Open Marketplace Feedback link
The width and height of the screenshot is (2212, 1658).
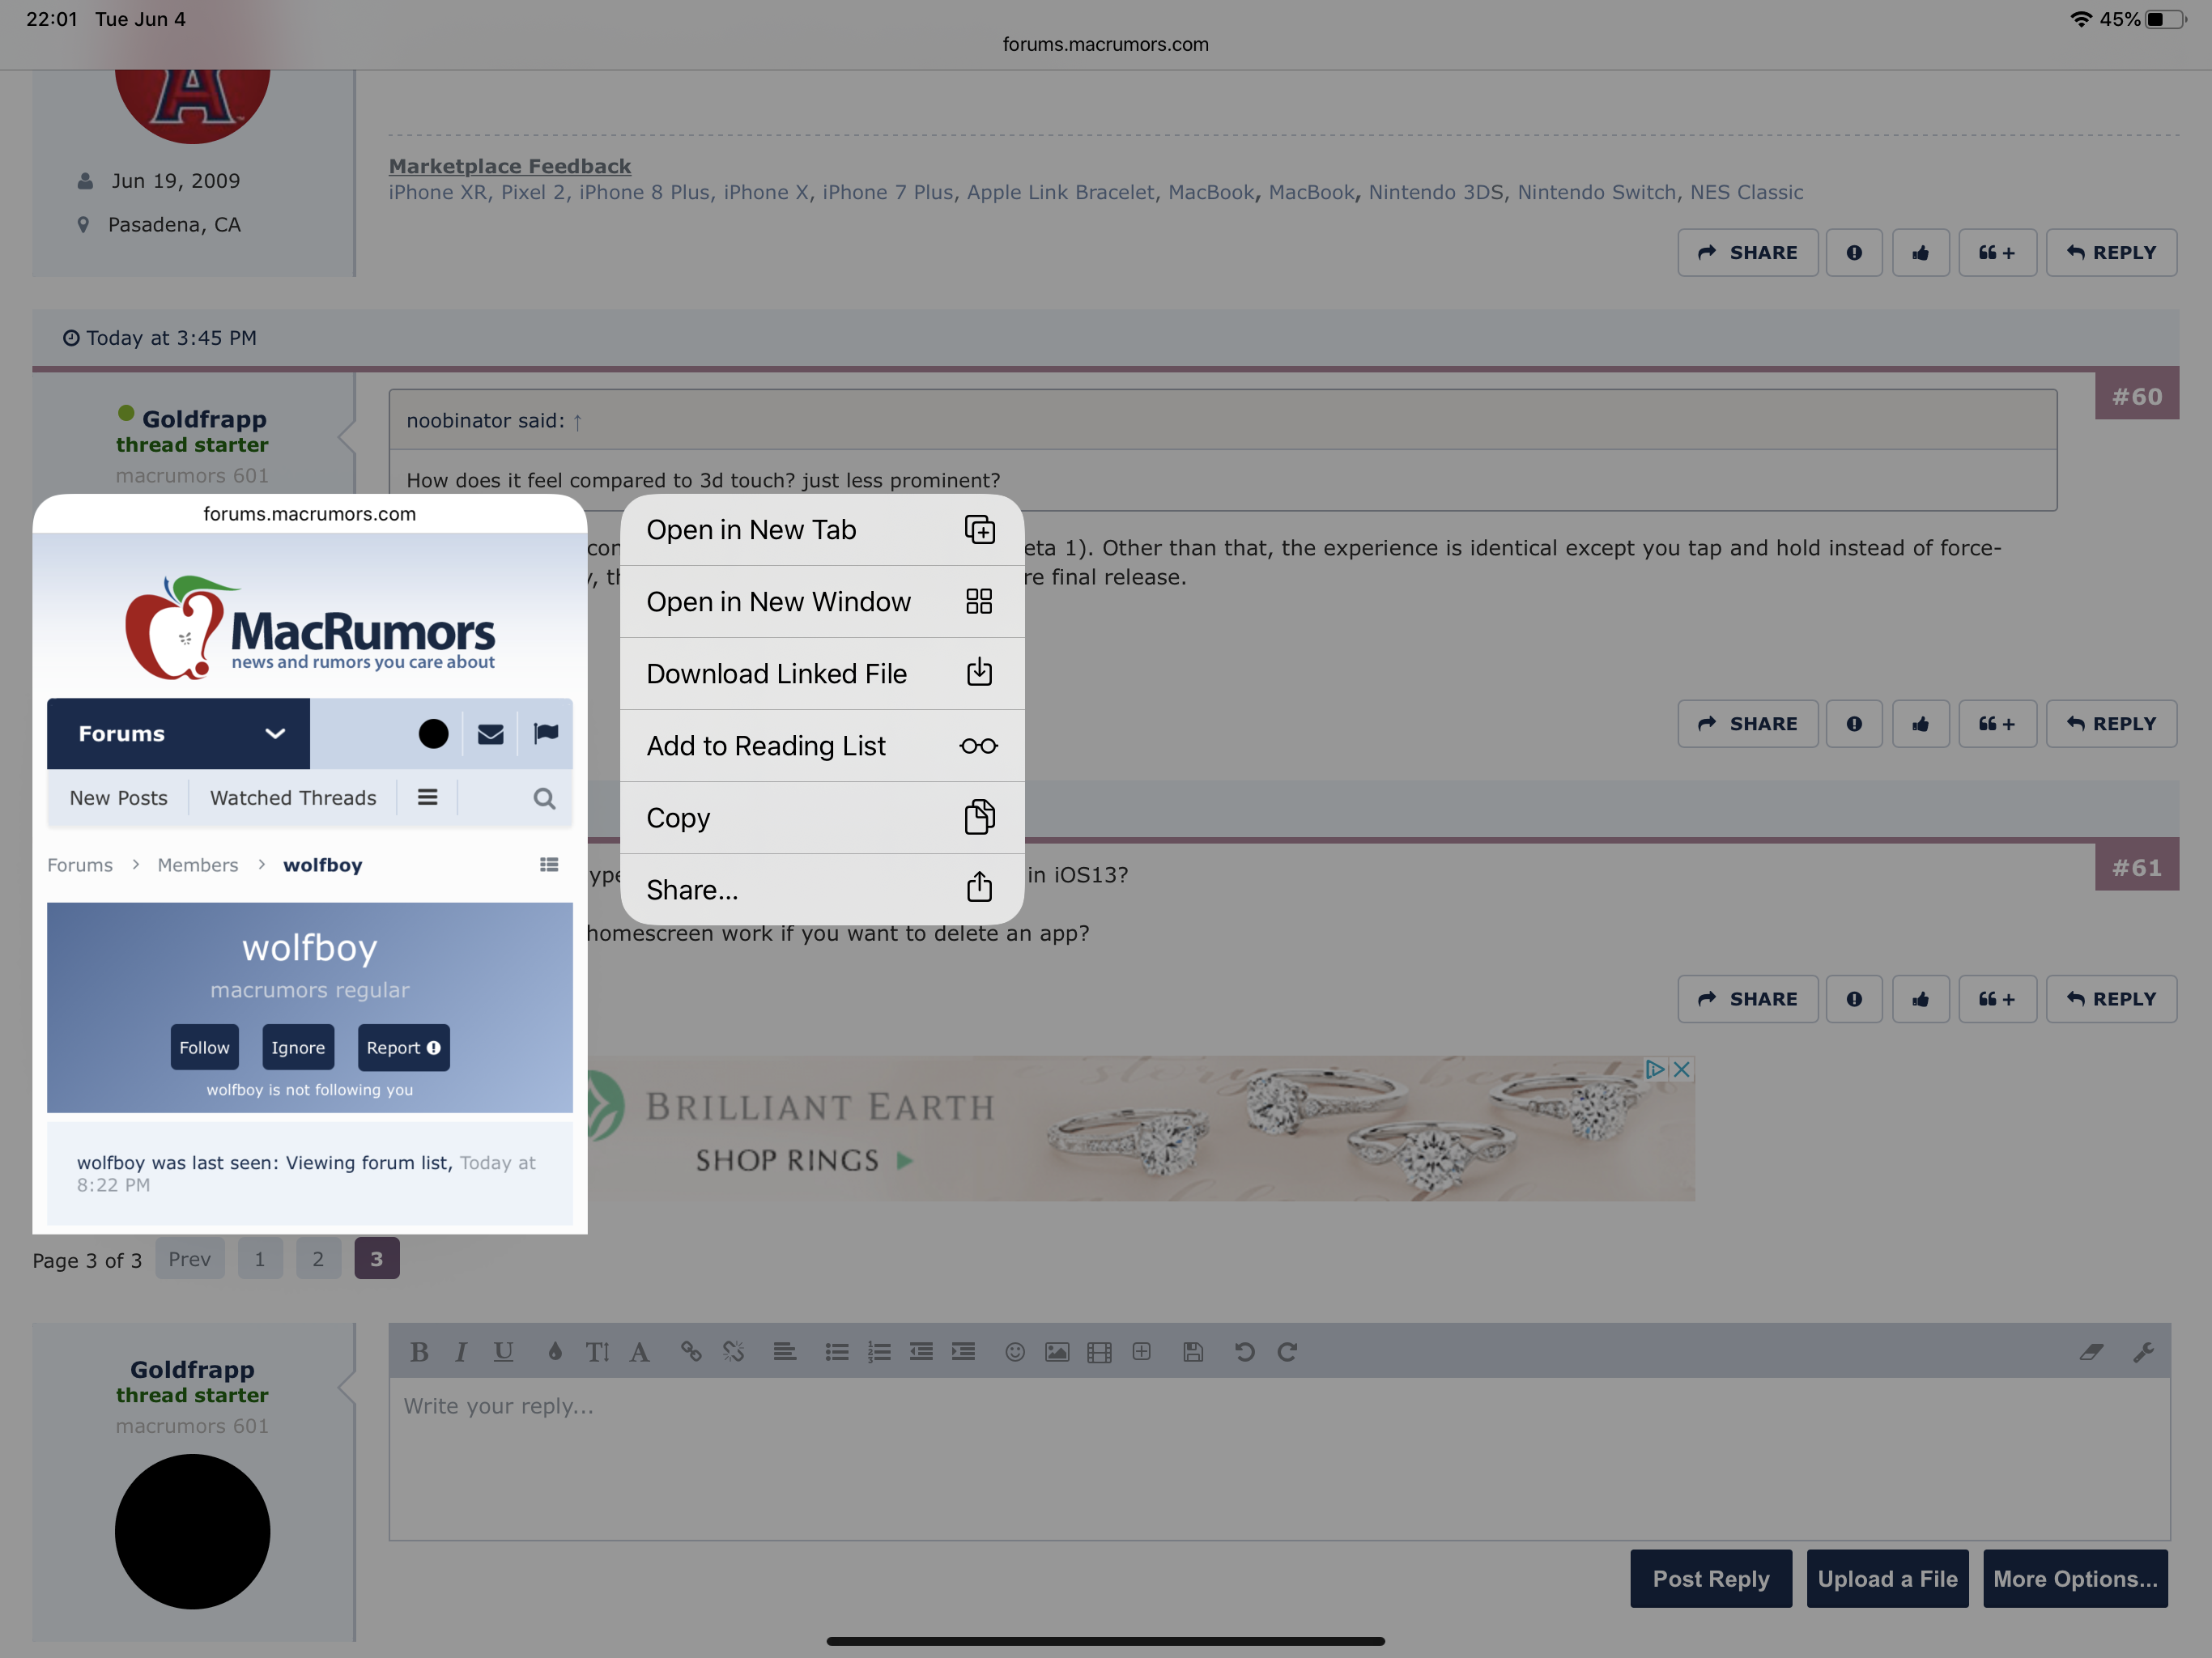510,166
